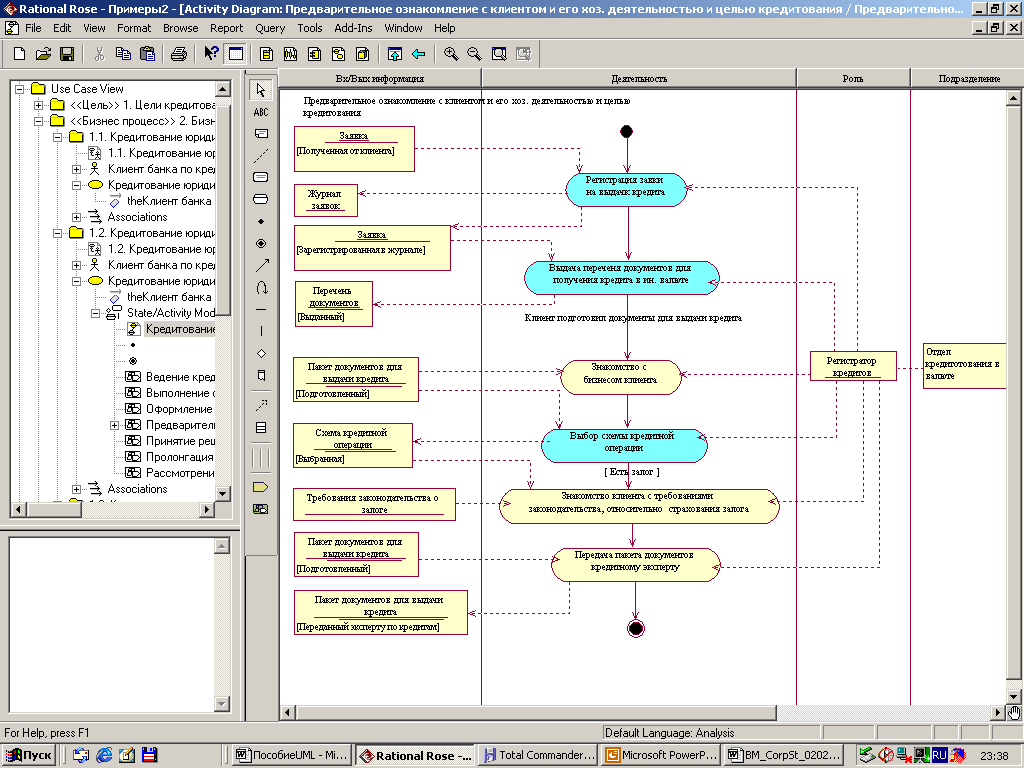Select the Anchor Note dashed line tool
This screenshot has height=768, width=1024.
[x=261, y=155]
